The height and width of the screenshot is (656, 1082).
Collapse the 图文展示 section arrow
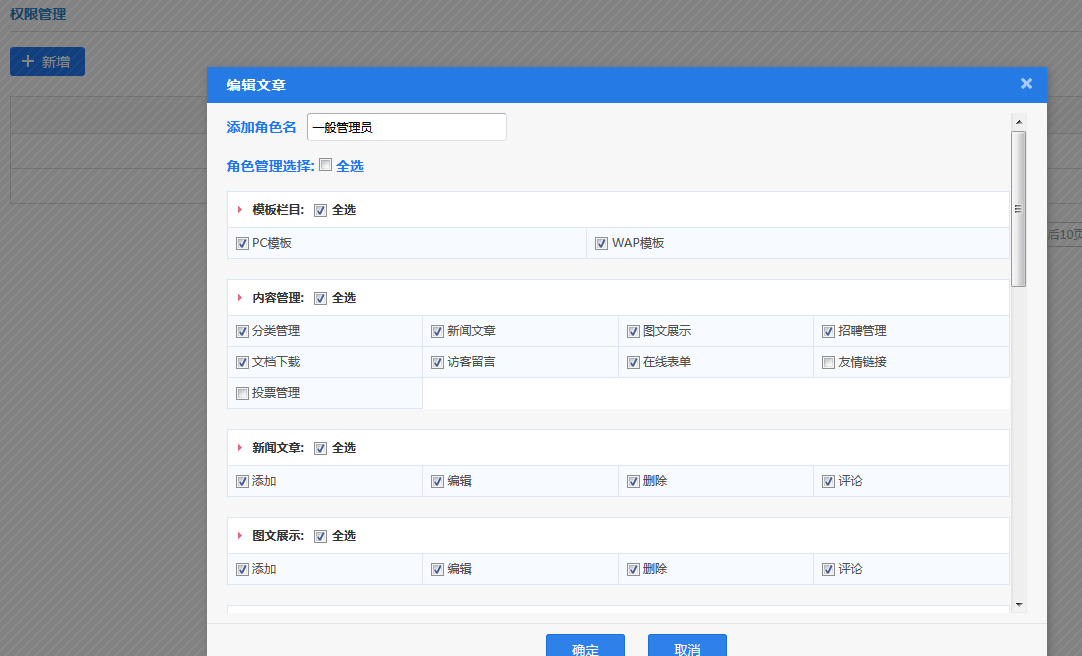pyautogui.click(x=239, y=536)
